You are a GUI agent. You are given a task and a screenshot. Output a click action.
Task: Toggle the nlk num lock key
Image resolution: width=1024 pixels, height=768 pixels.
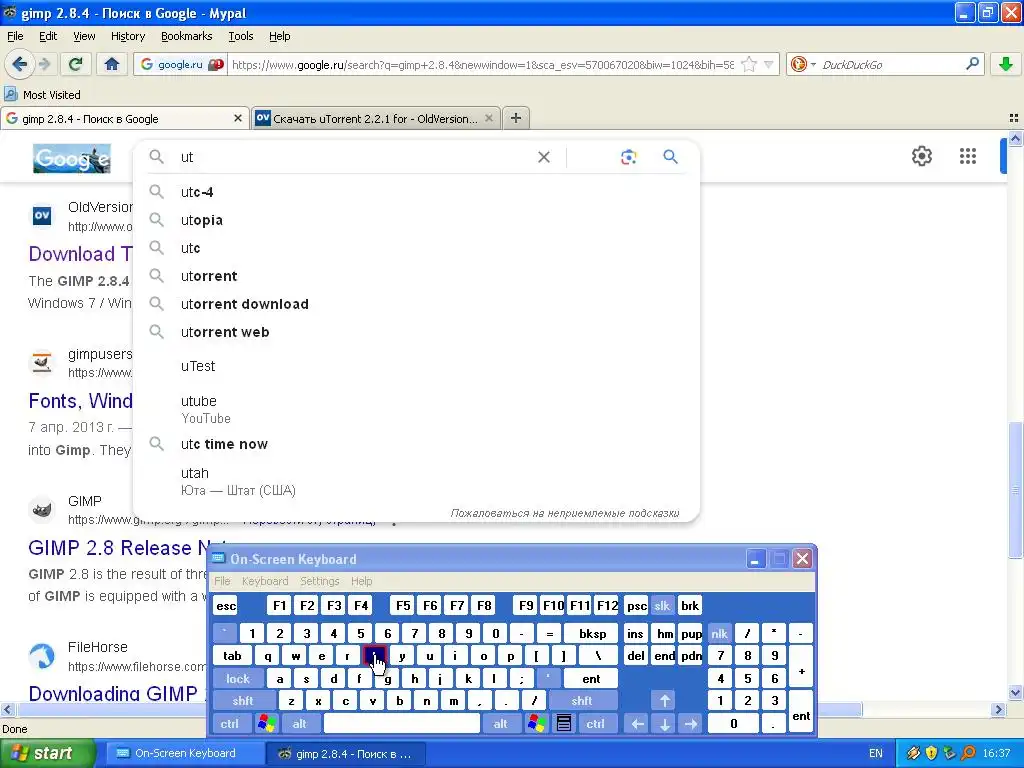[x=719, y=633]
